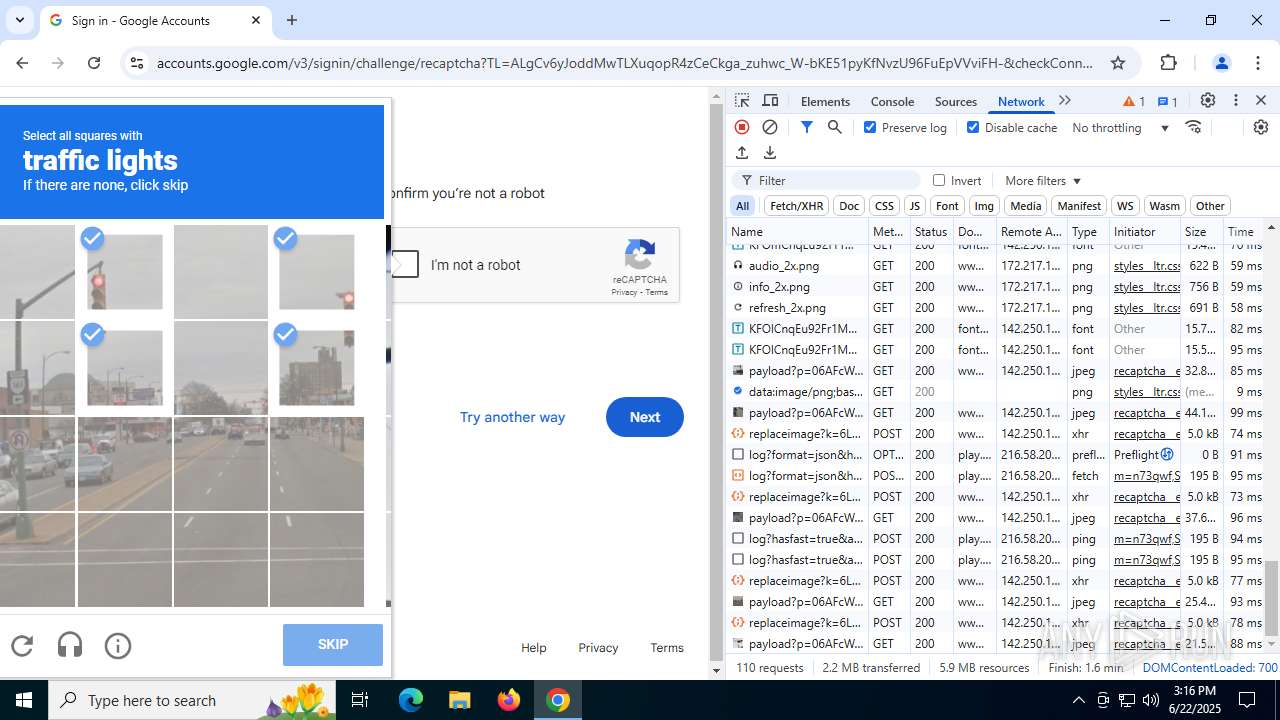Toggle the network filter funnel icon
The image size is (1280, 720).
(807, 127)
